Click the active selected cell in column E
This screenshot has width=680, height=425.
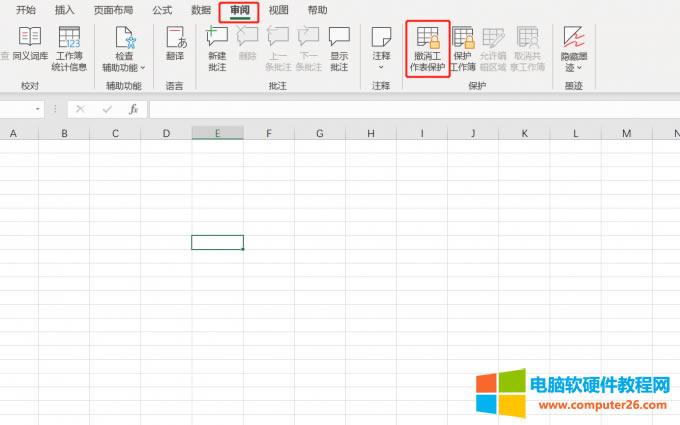click(218, 242)
